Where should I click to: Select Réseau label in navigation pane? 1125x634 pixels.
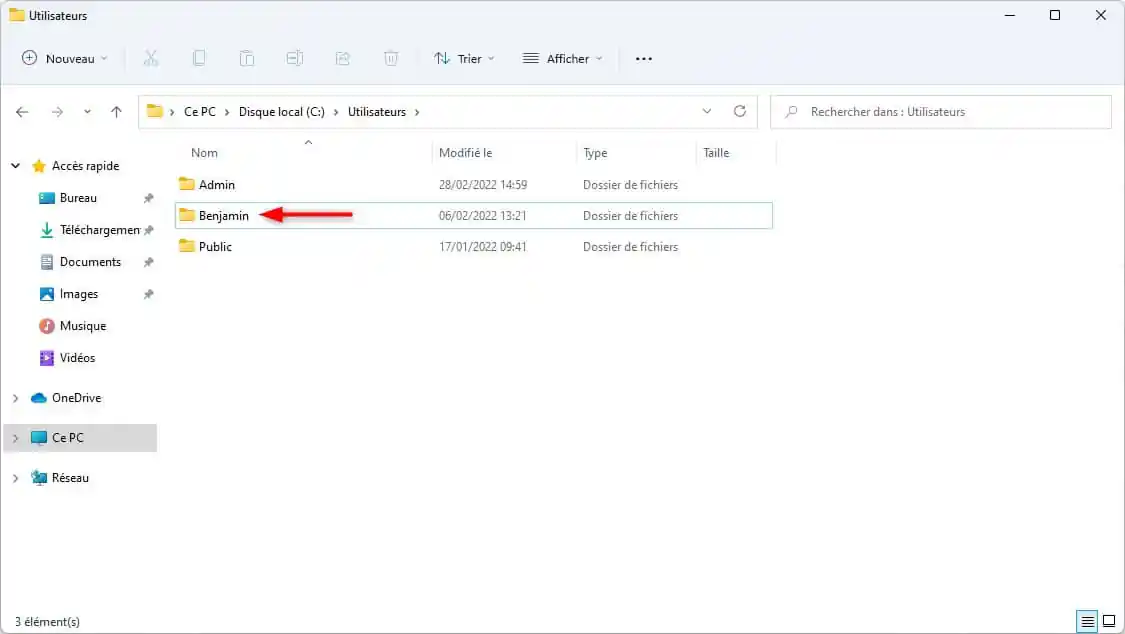point(70,478)
